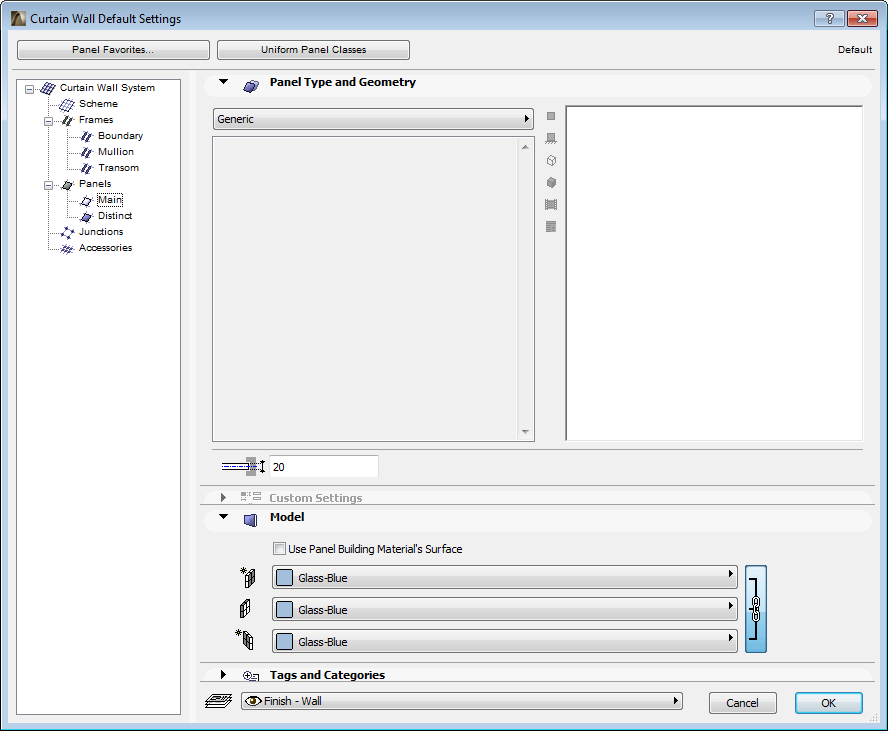Viewport: 888px width, 731px height.
Task: Click the Tags and Categories icon
Action: pyautogui.click(x=250, y=676)
